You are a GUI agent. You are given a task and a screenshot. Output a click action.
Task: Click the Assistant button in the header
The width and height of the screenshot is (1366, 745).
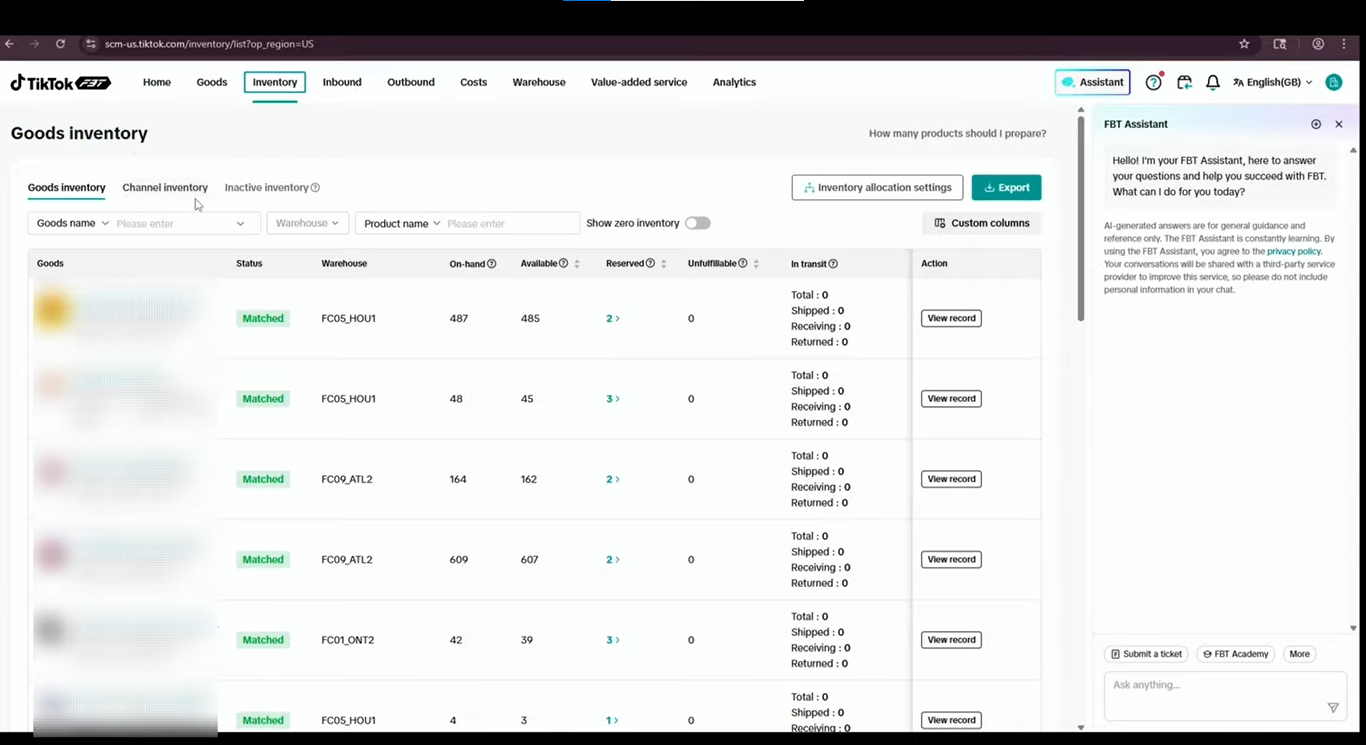[1092, 82]
